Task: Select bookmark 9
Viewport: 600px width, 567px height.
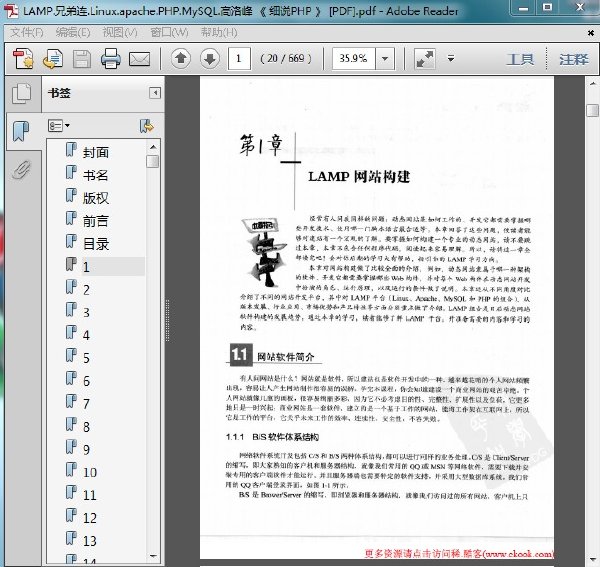Action: coord(86,450)
